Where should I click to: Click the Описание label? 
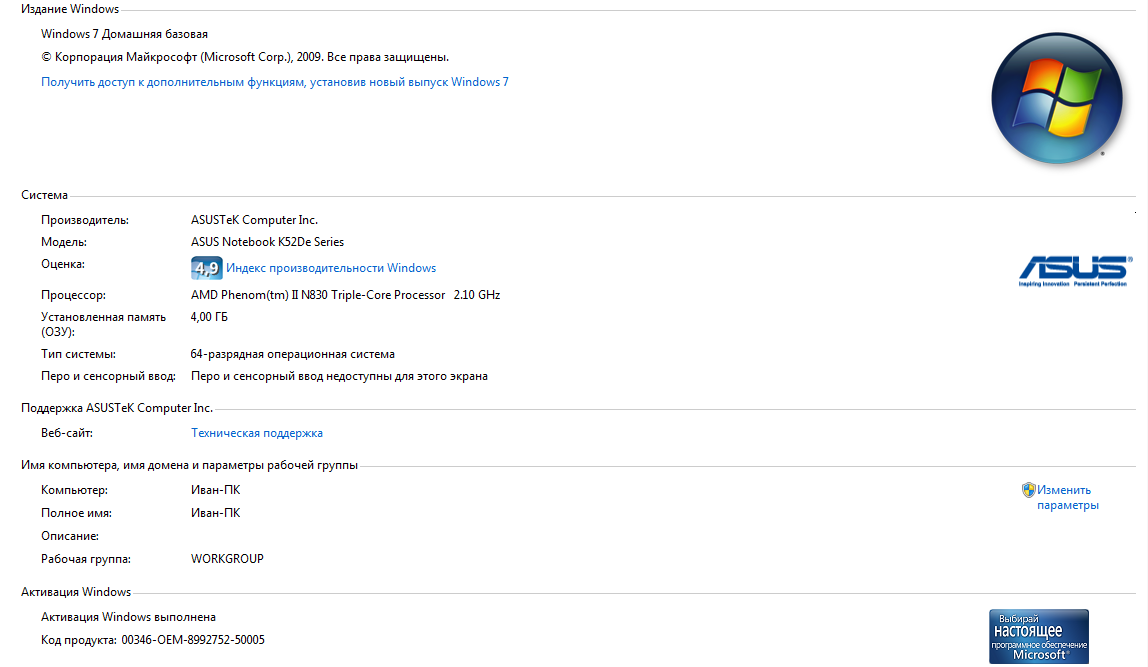[70, 536]
